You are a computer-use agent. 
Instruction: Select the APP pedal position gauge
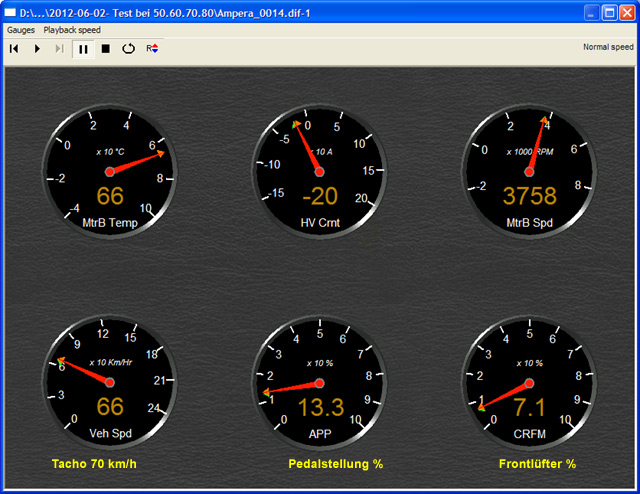coord(320,382)
